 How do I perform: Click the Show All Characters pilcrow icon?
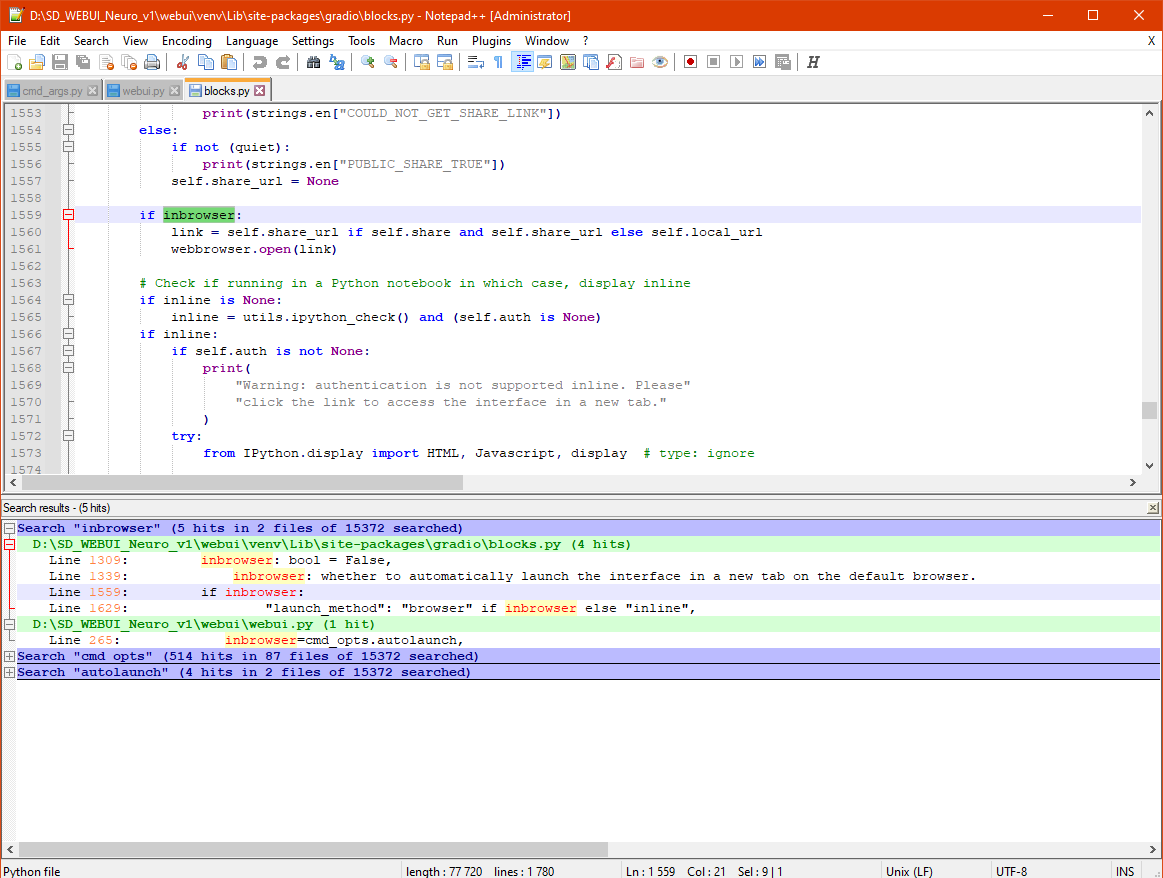click(498, 62)
